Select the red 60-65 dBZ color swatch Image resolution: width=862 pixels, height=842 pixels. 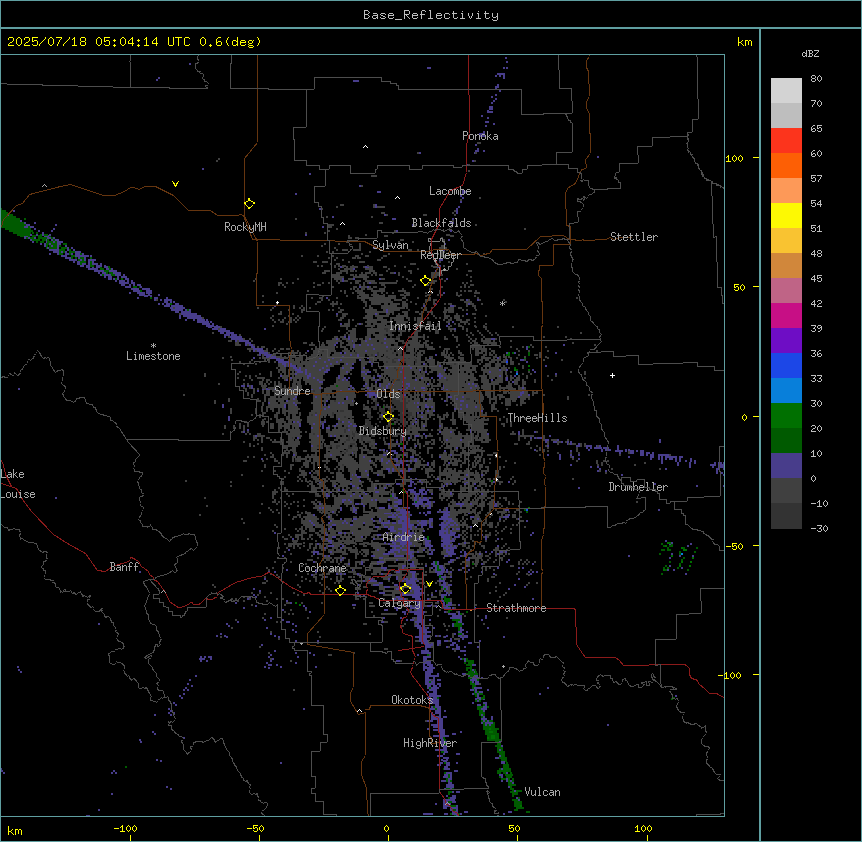click(786, 141)
